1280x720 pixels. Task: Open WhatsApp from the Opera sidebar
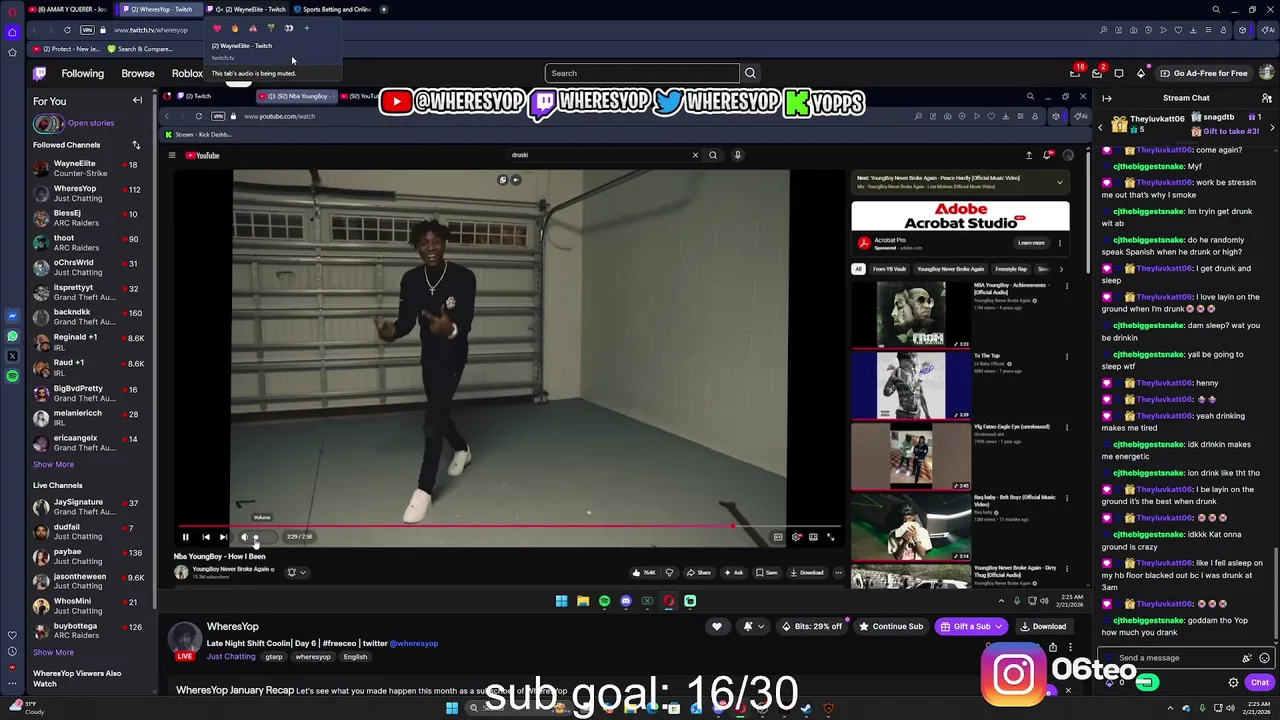(x=12, y=336)
